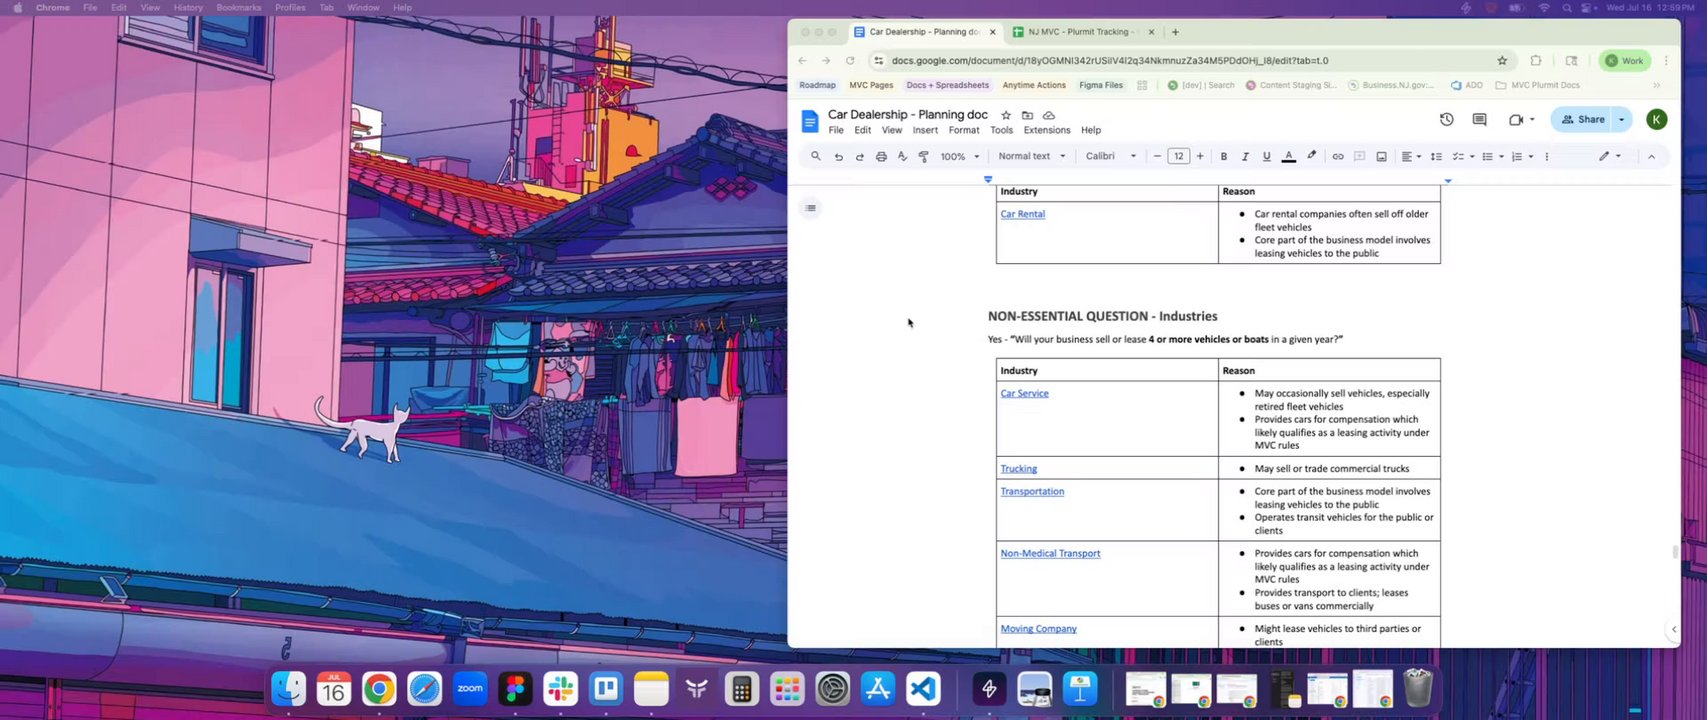Viewport: 1707px width, 720px height.
Task: Expand the Share options dropdown arrow
Action: coord(1621,120)
